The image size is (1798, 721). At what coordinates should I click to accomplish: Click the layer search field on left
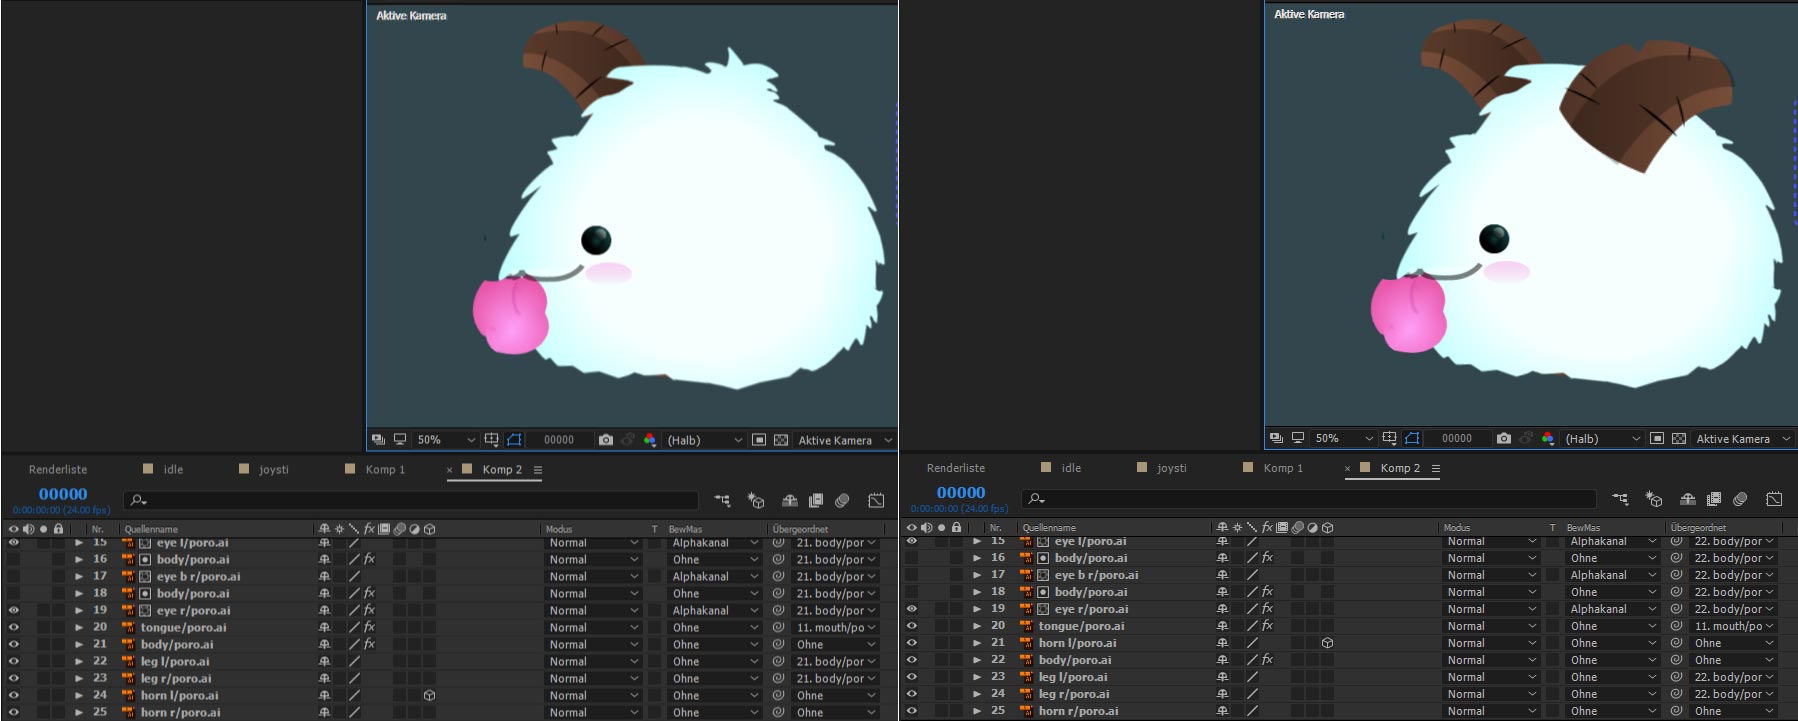(410, 500)
